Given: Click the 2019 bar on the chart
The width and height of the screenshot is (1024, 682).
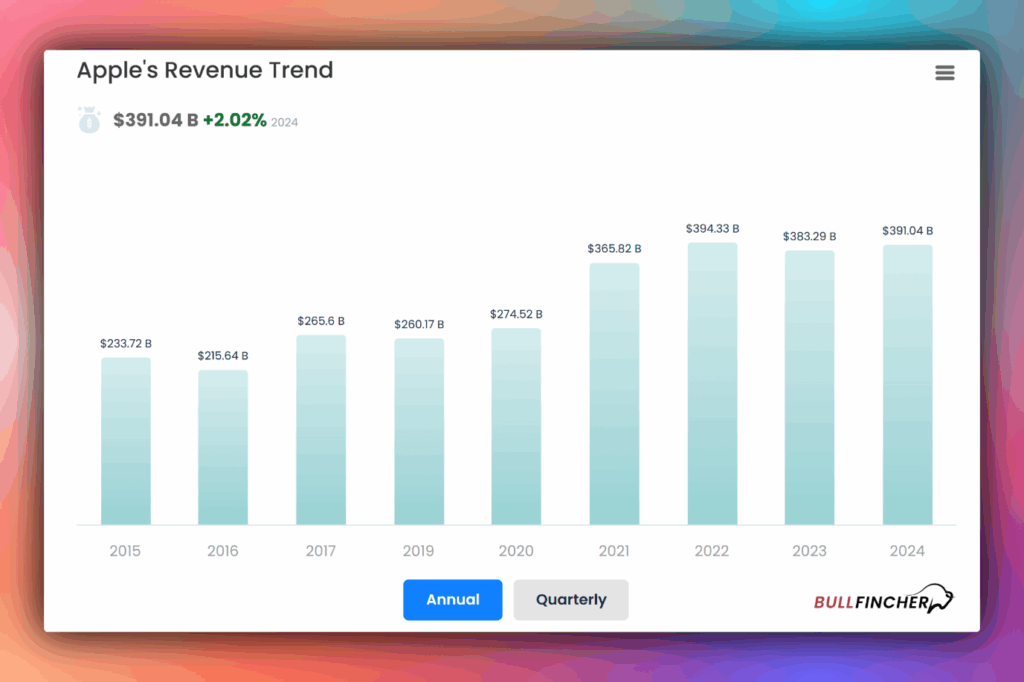Looking at the screenshot, I should tap(418, 432).
